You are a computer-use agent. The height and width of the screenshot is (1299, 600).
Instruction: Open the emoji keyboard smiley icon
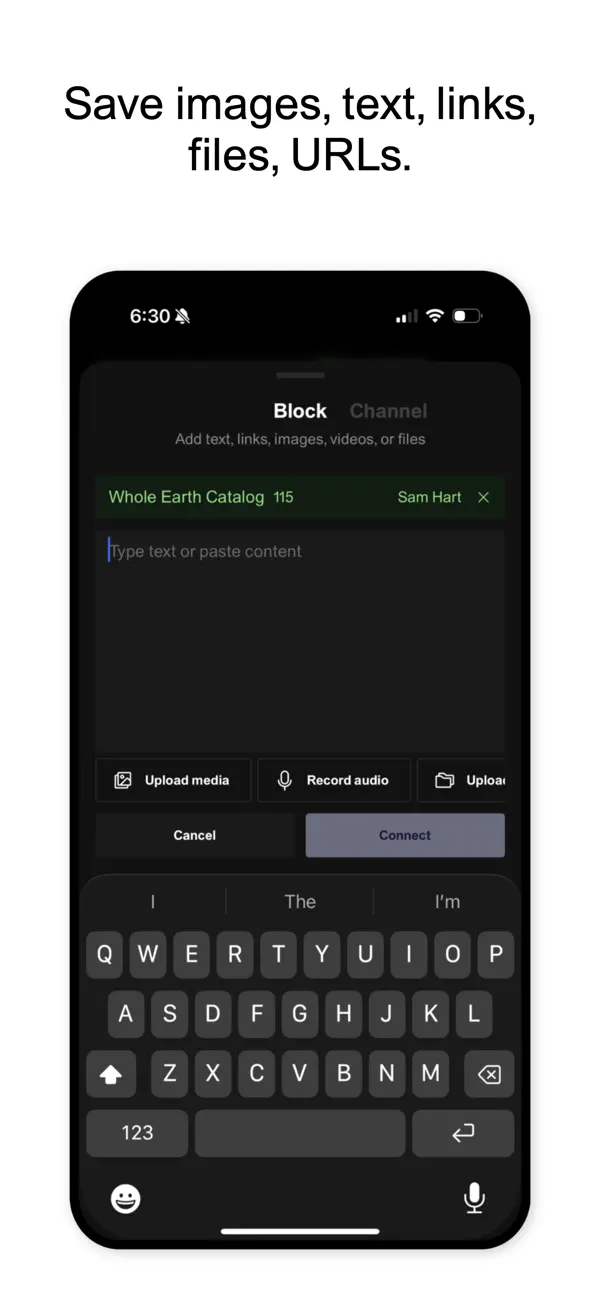click(x=126, y=1198)
